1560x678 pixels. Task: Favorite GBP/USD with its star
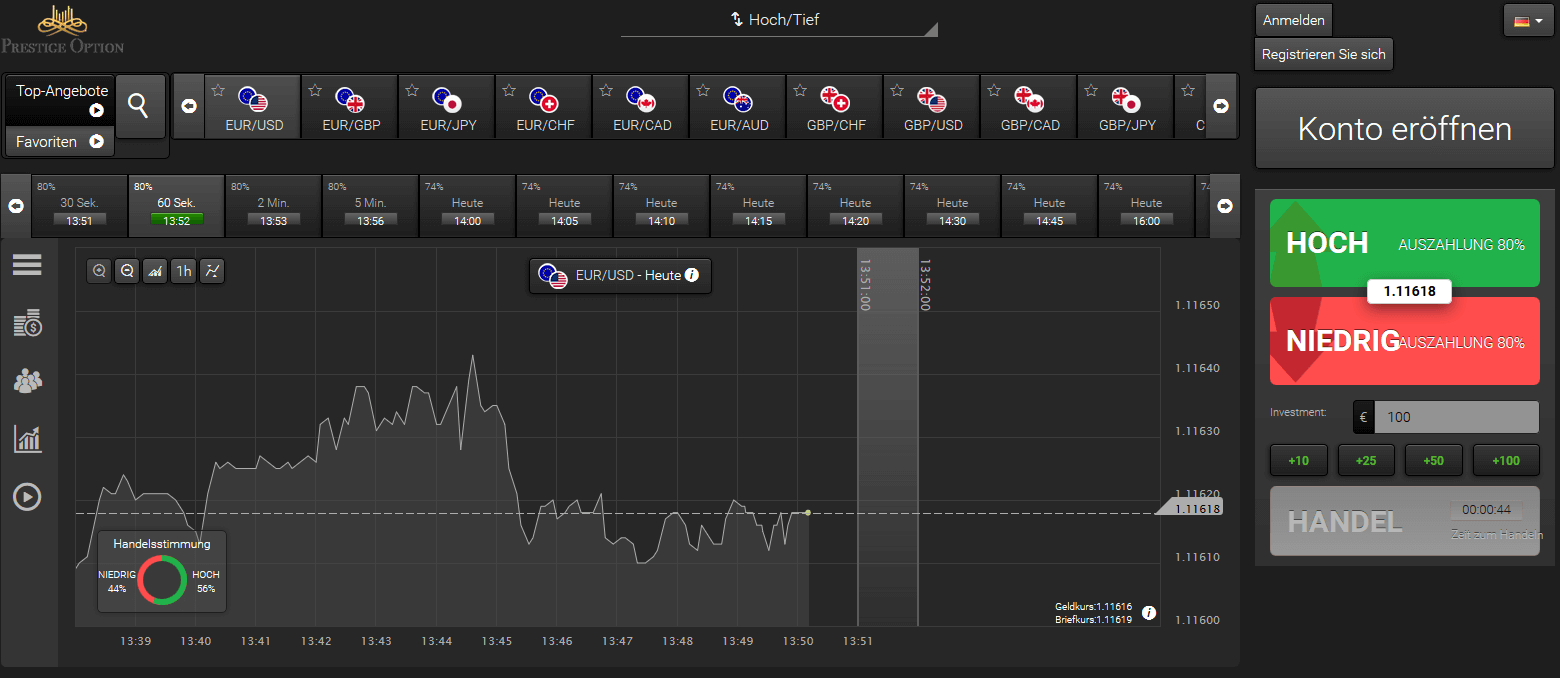tap(896, 90)
